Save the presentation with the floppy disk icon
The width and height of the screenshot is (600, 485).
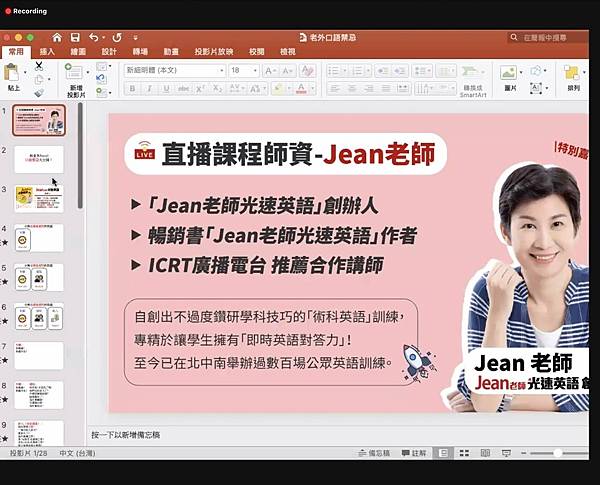tap(75, 38)
